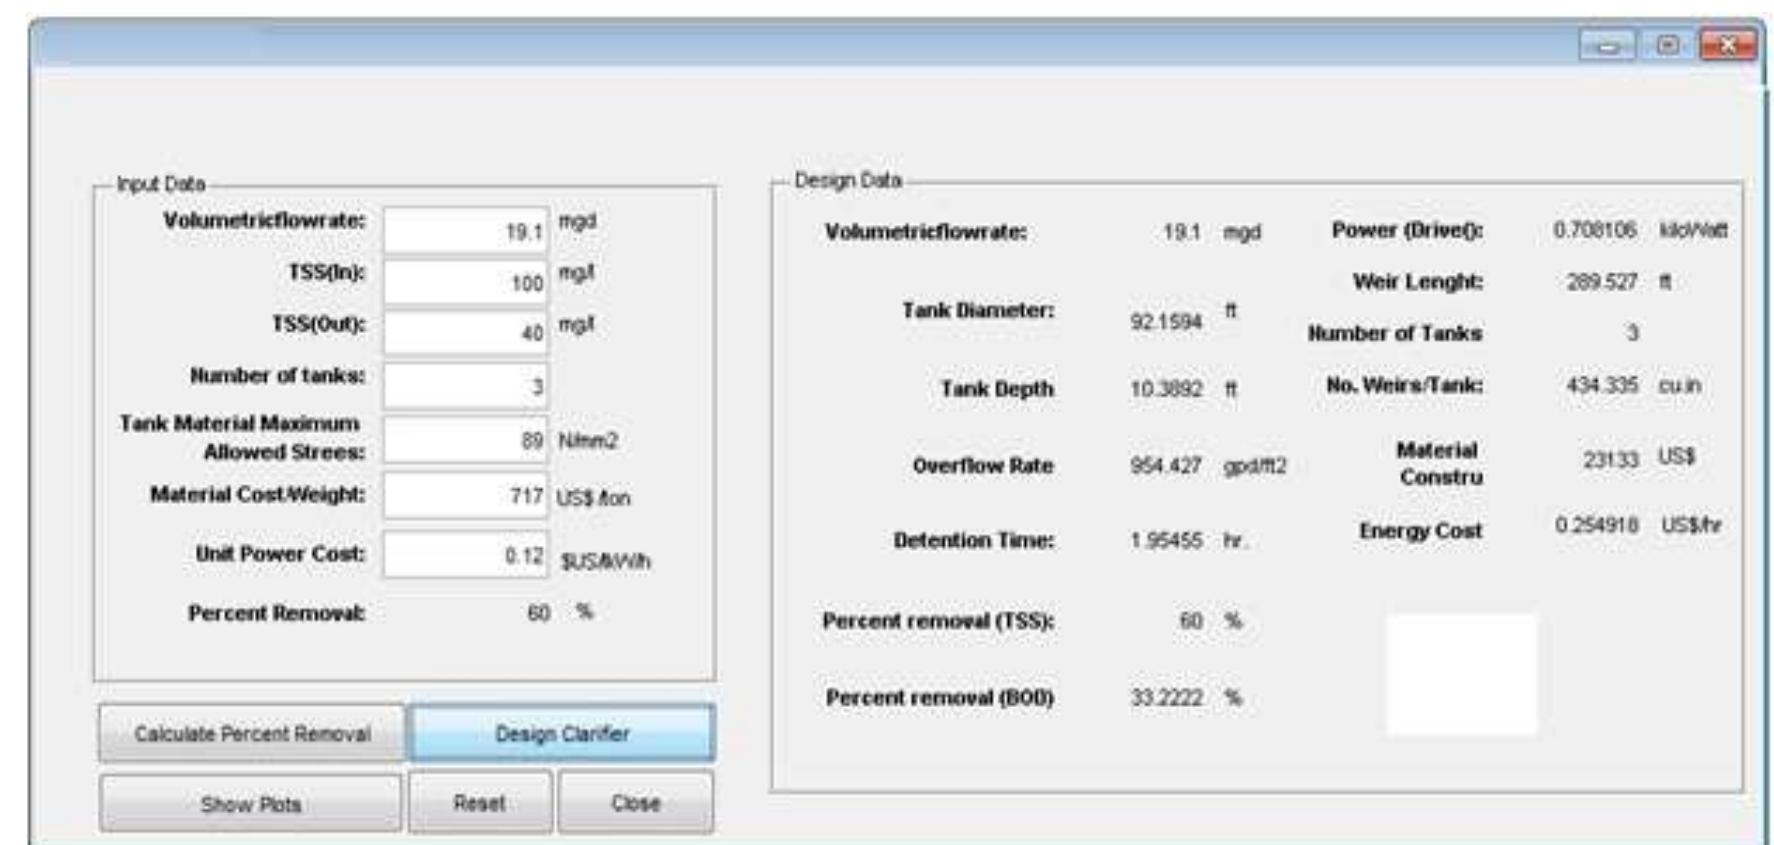
Task: Click the Design Data Number of Tanks value 3
Action: [x=1632, y=333]
